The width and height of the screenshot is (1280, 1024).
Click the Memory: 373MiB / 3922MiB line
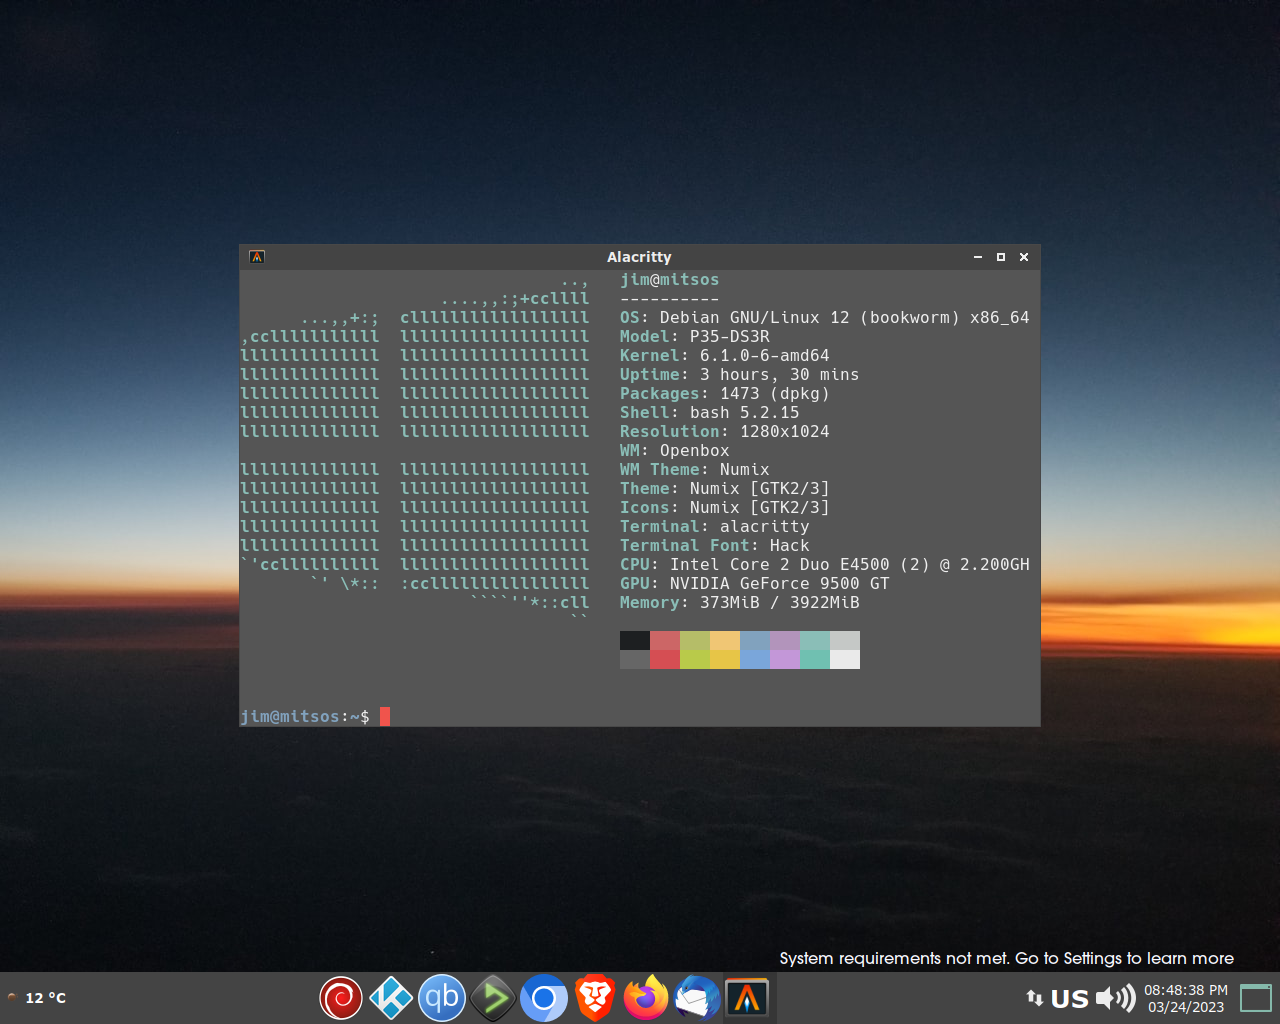click(740, 603)
